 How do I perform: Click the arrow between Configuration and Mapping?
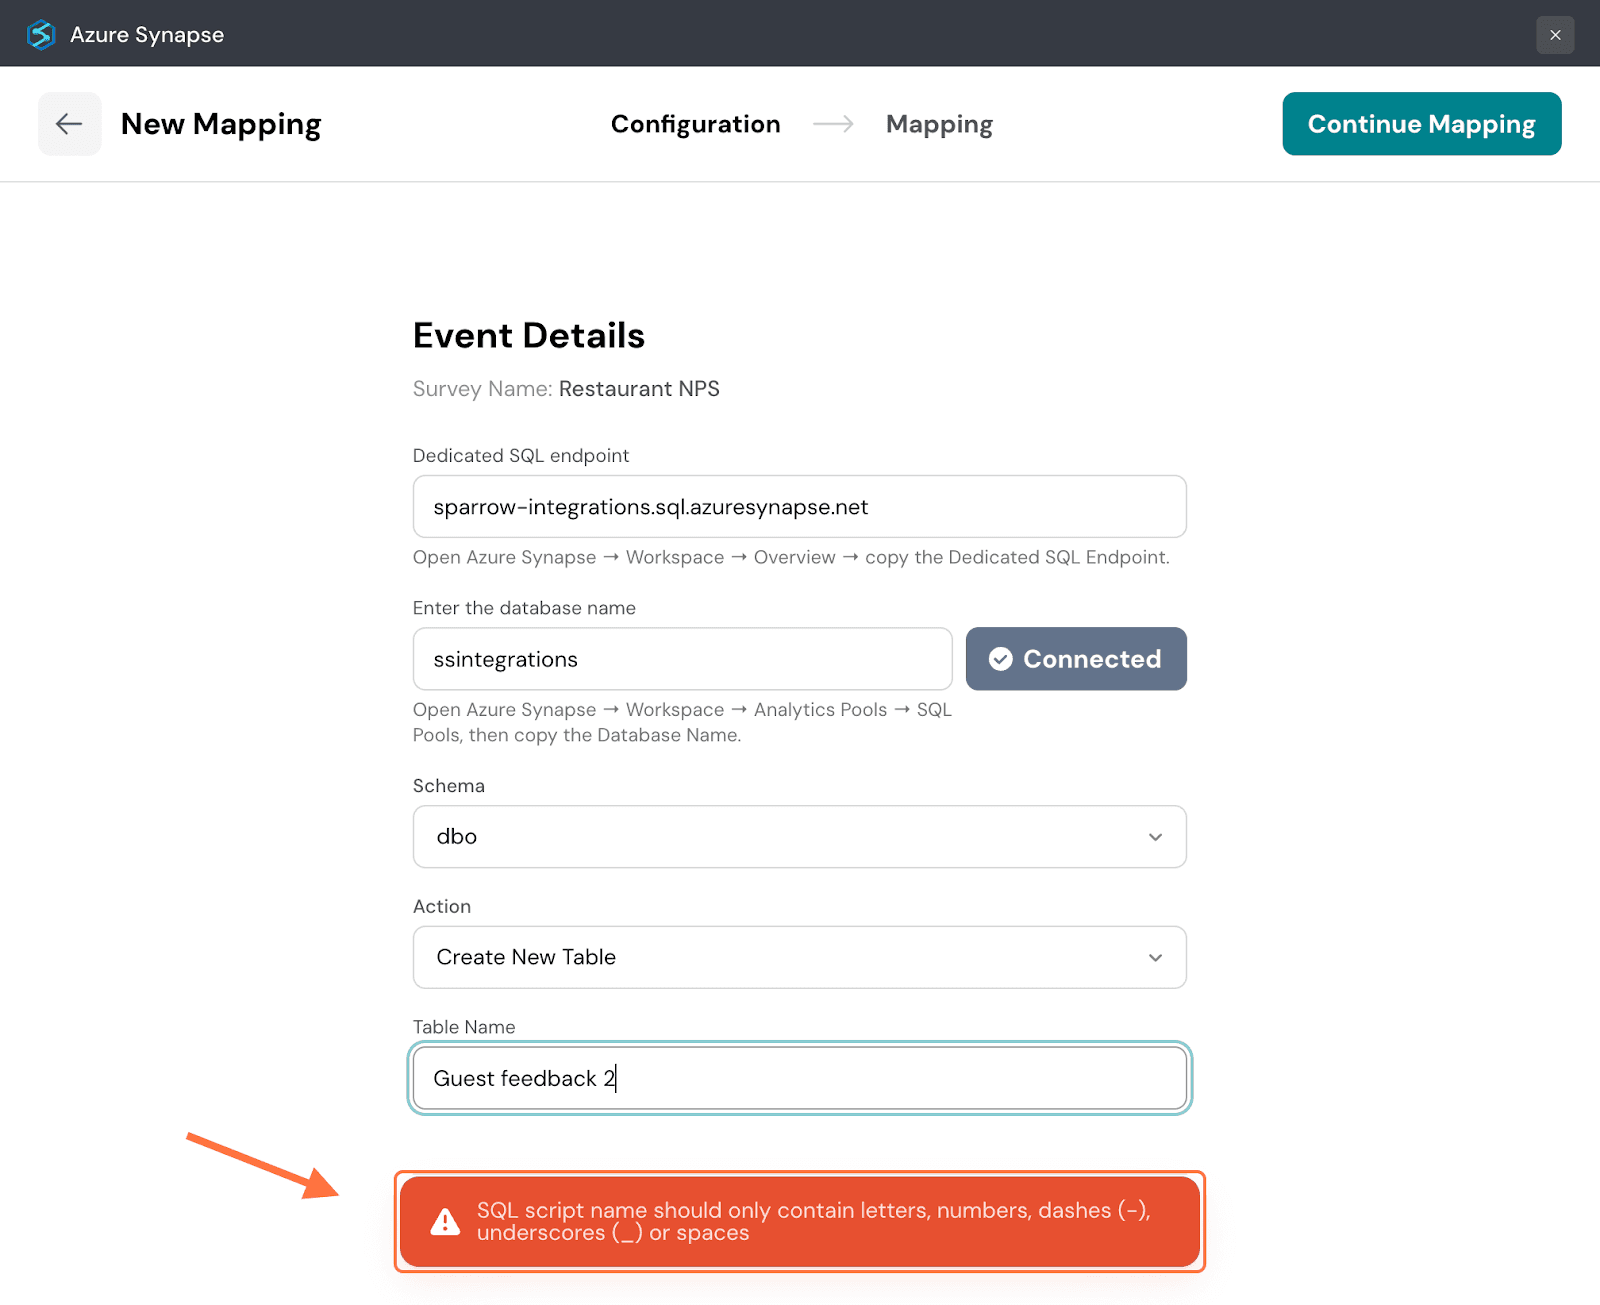pos(833,124)
